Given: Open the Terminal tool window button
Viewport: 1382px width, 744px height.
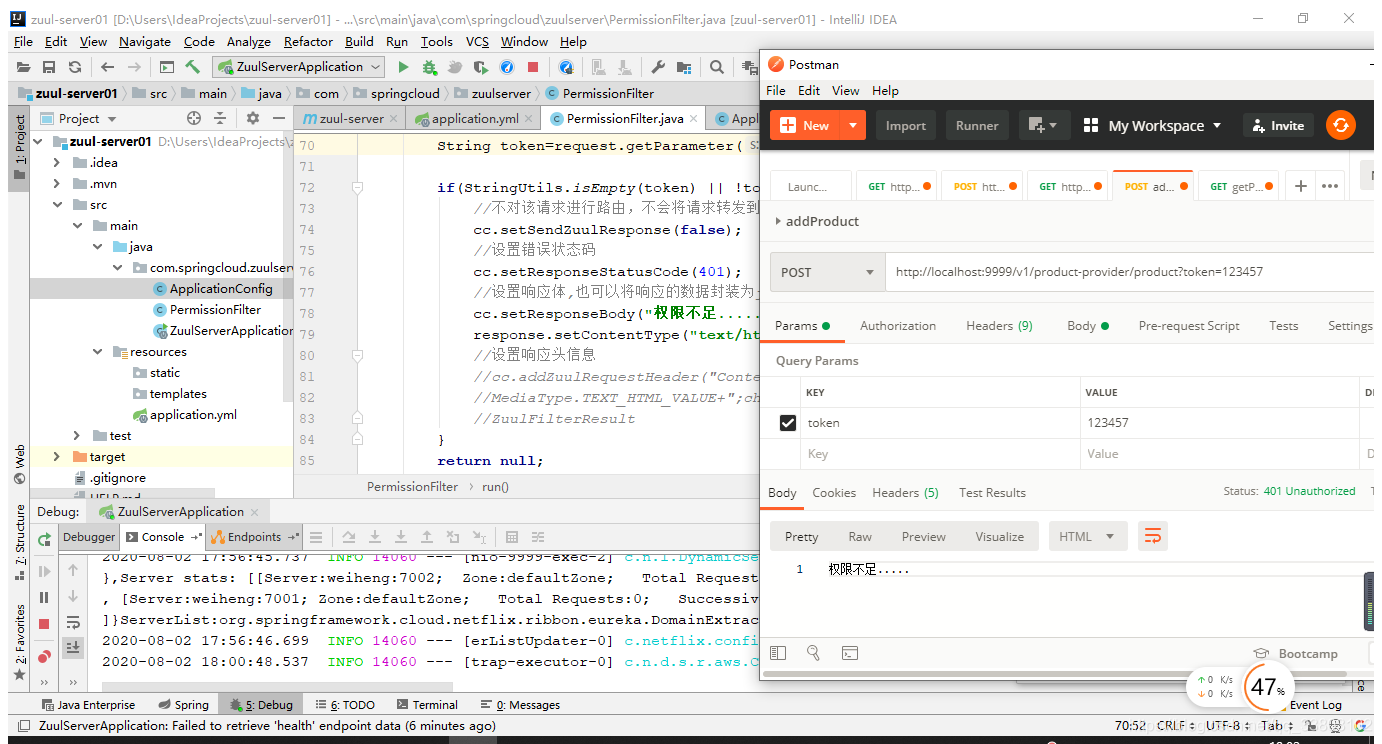Looking at the screenshot, I should point(427,705).
